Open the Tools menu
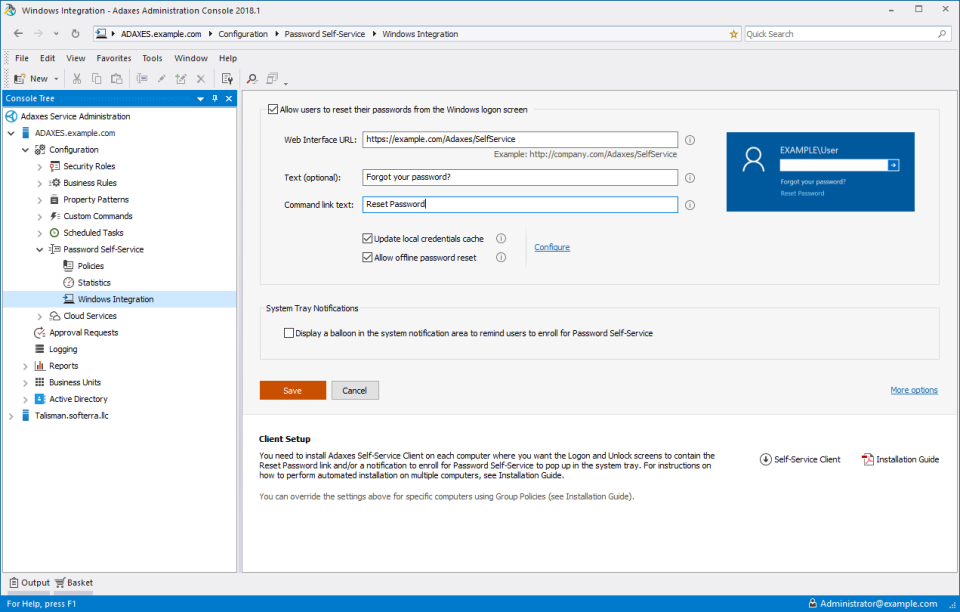Screen dimensions: 960x612 pyautogui.click(x=152, y=58)
